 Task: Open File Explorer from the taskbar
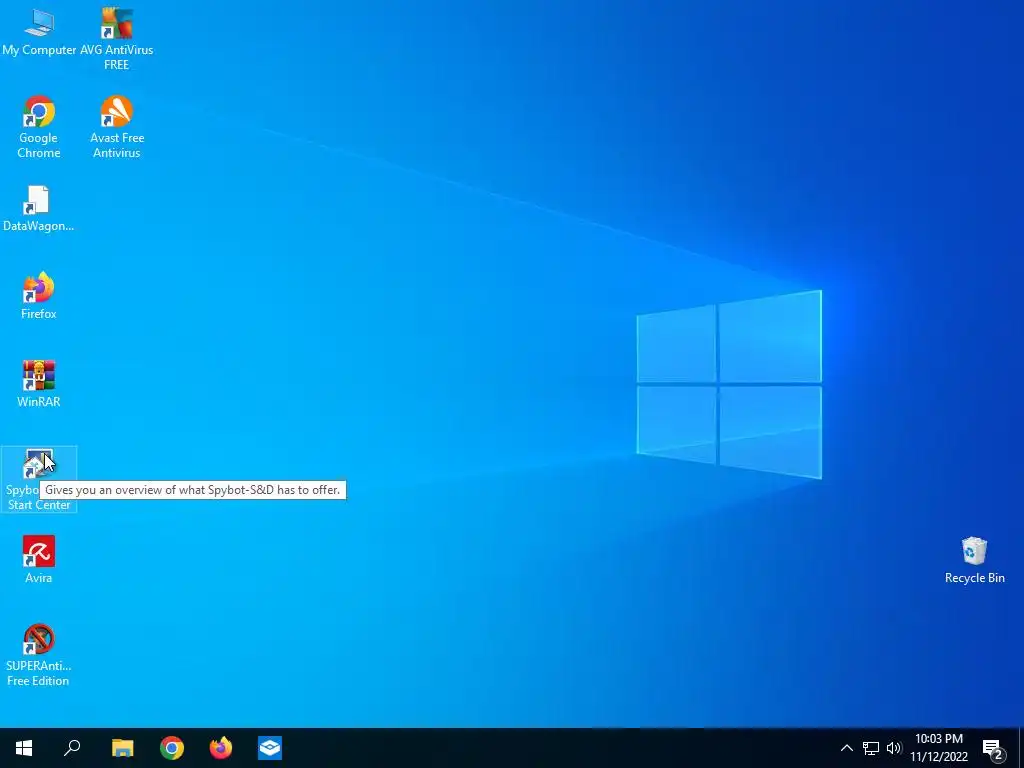coord(122,748)
